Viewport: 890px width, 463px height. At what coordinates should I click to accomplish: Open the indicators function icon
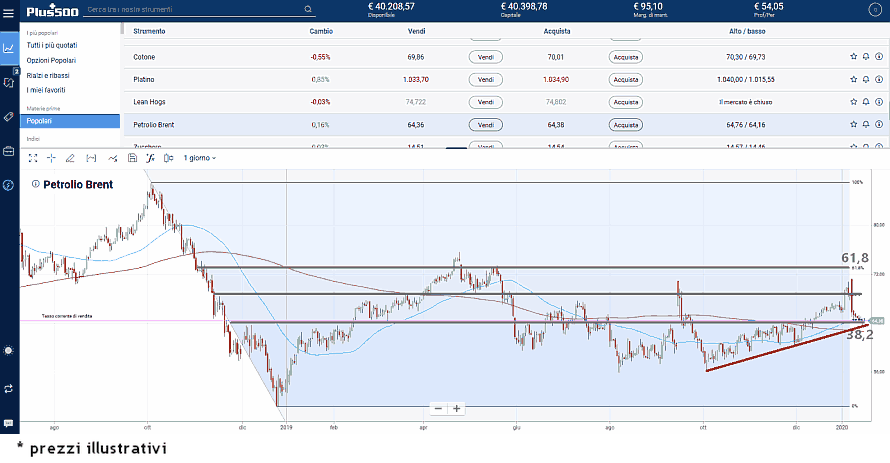(150, 157)
